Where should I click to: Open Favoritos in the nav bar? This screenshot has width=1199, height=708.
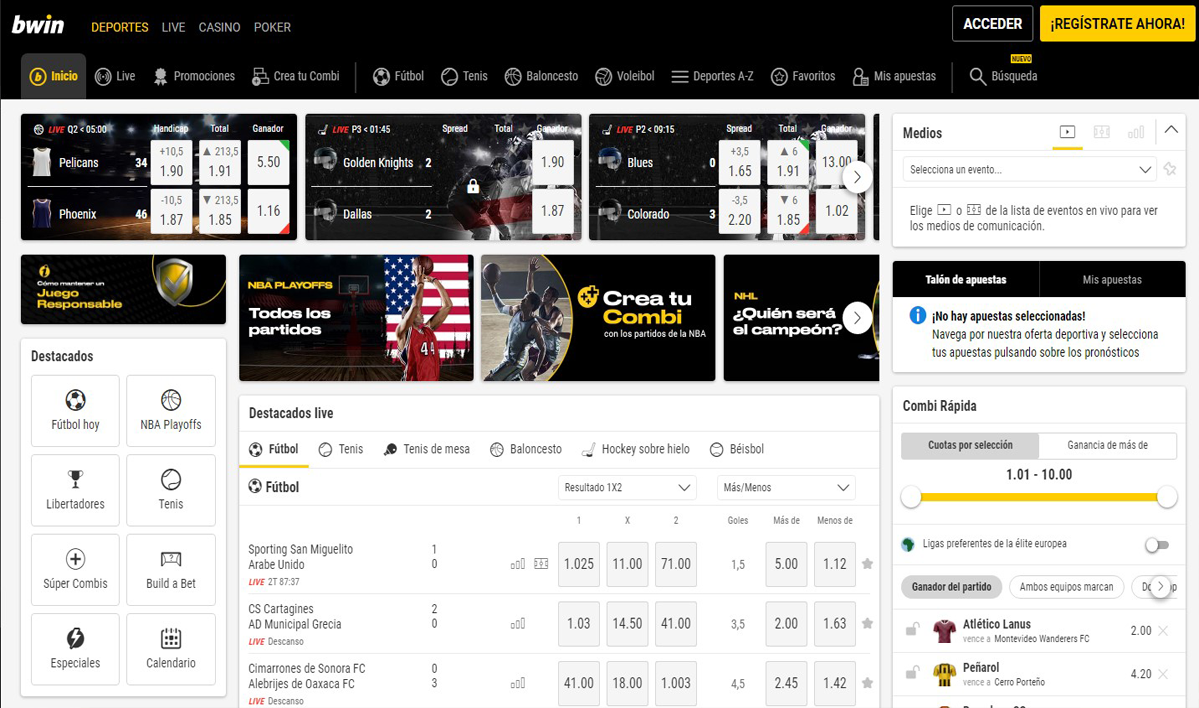[803, 76]
